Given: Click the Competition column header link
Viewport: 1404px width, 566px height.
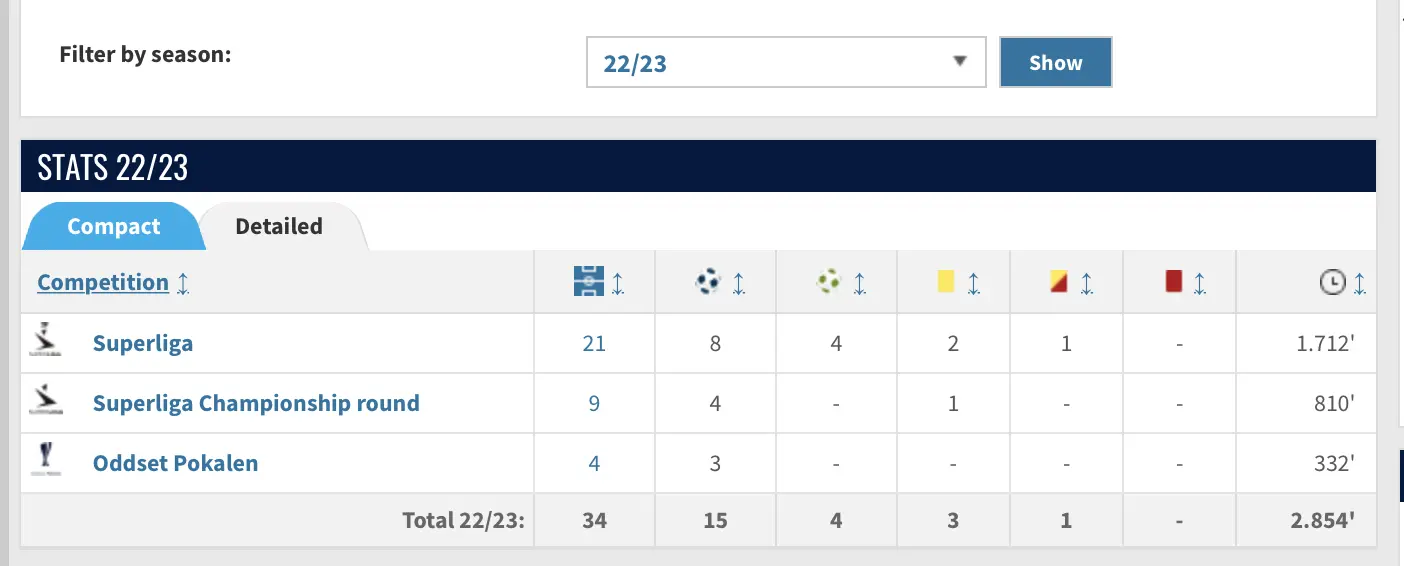Looking at the screenshot, I should [103, 282].
